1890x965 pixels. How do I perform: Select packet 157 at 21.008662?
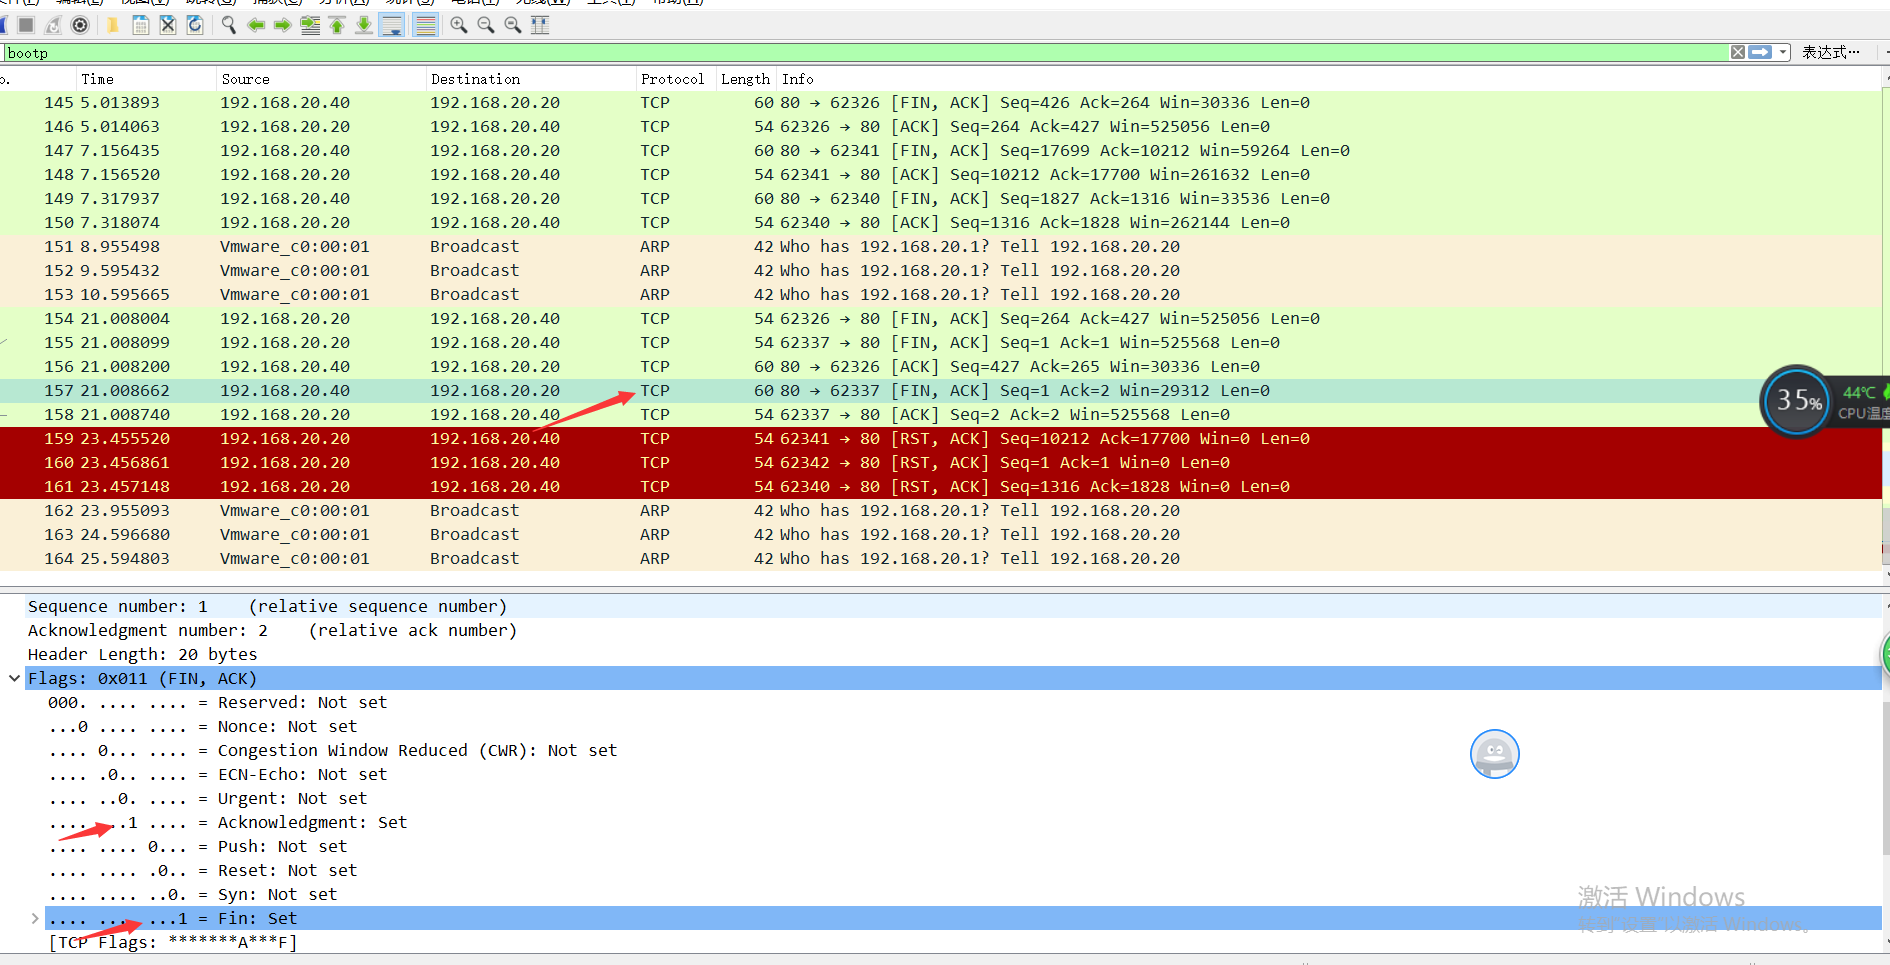click(940, 390)
